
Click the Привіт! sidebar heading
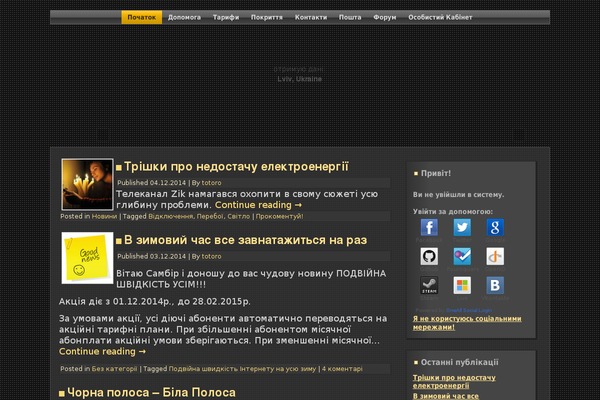pos(436,173)
